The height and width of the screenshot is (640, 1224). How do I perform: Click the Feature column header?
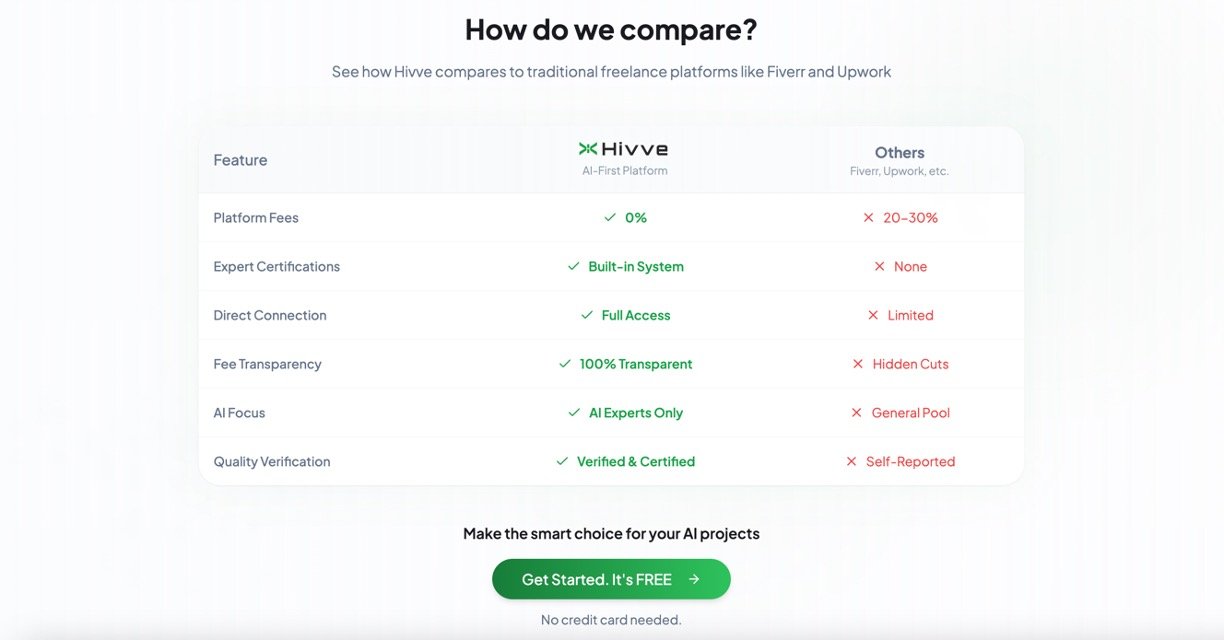(x=240, y=160)
